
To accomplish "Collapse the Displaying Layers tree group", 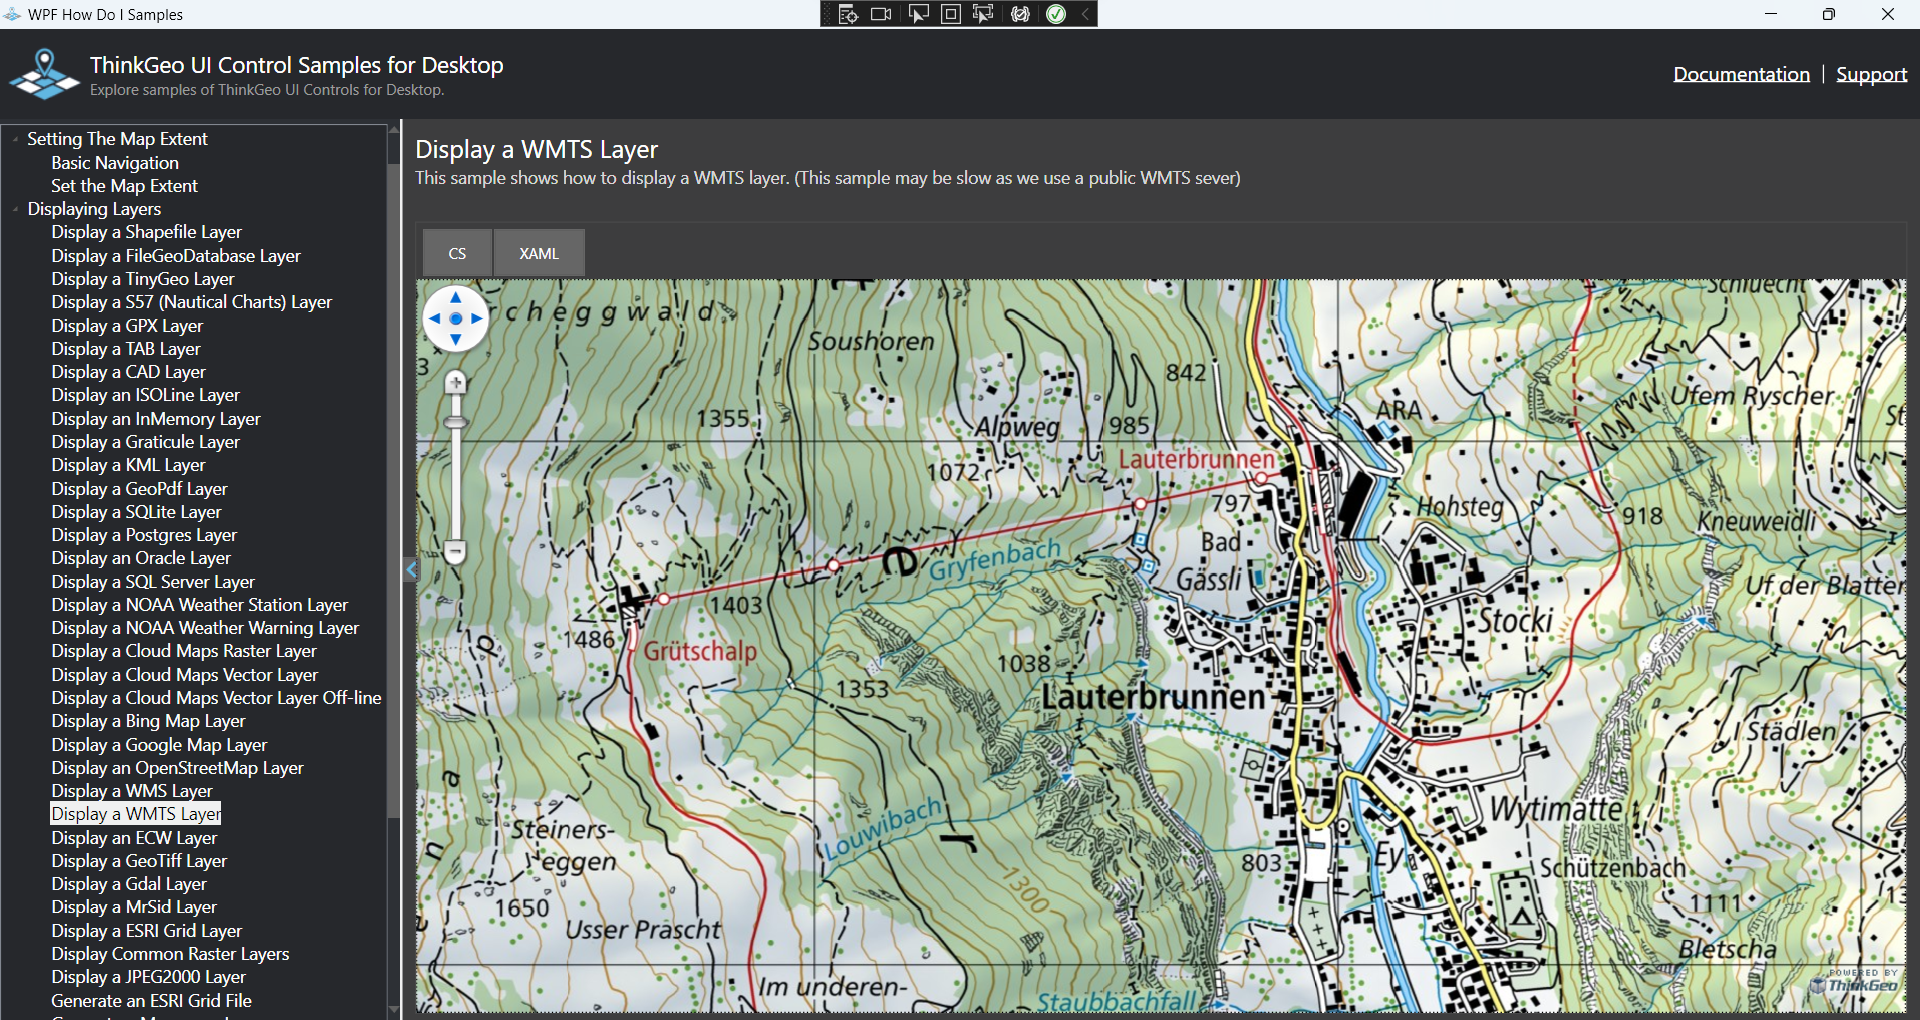I will (x=16, y=209).
